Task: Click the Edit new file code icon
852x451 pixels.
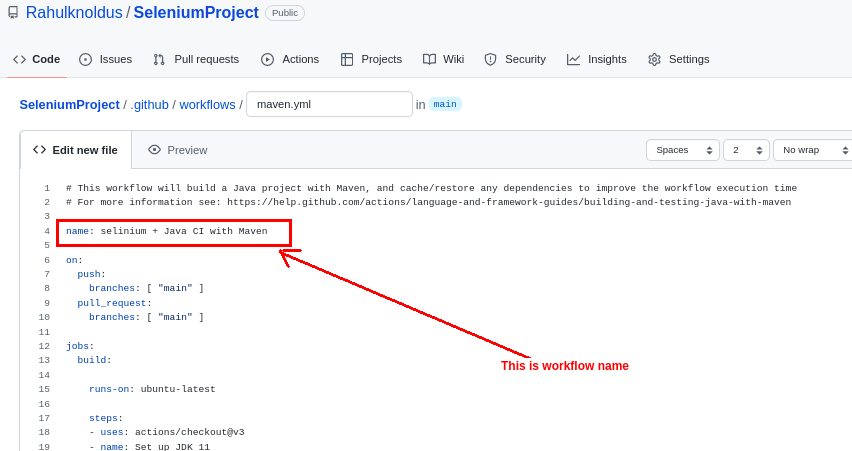Action: pyautogui.click(x=39, y=149)
